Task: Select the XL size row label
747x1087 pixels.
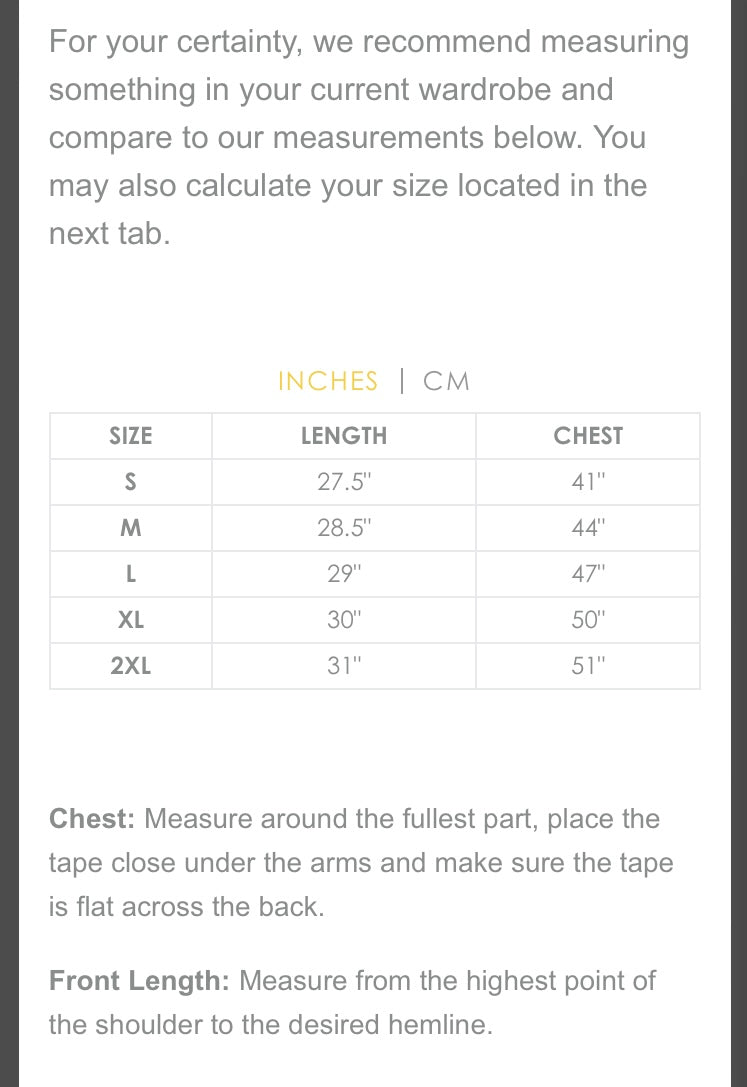Action: (x=131, y=620)
